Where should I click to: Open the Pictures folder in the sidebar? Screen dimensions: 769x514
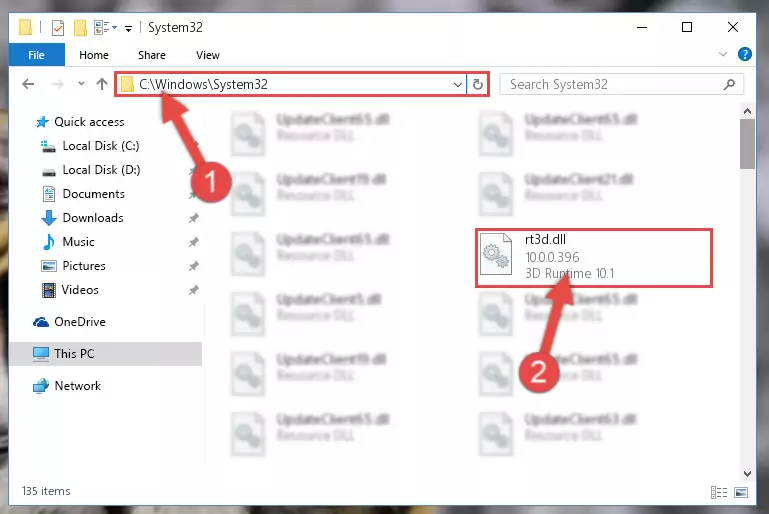pyautogui.click(x=83, y=266)
